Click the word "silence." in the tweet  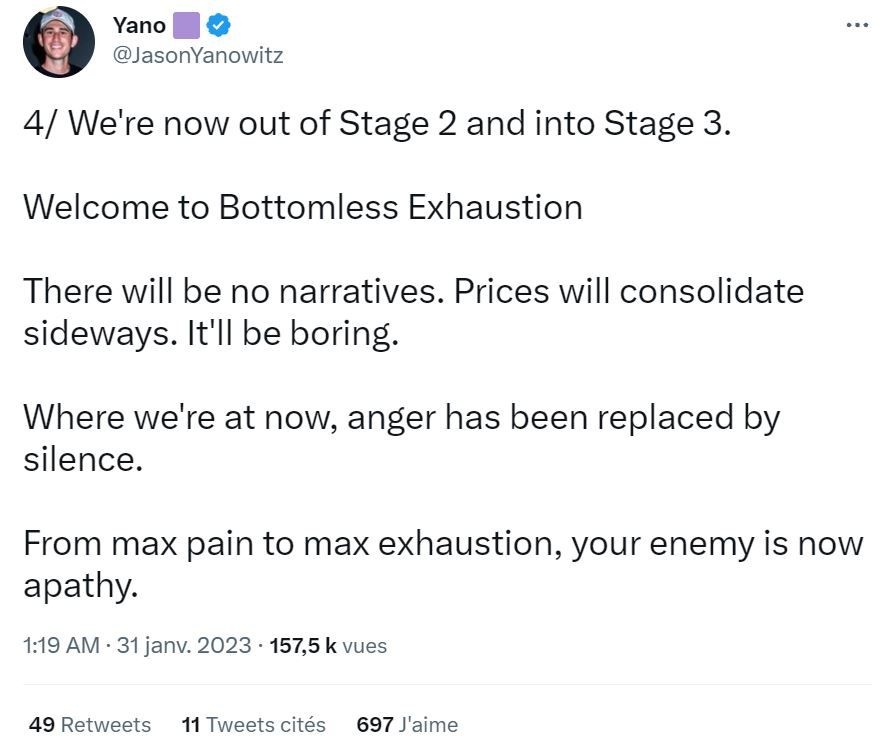[83, 459]
